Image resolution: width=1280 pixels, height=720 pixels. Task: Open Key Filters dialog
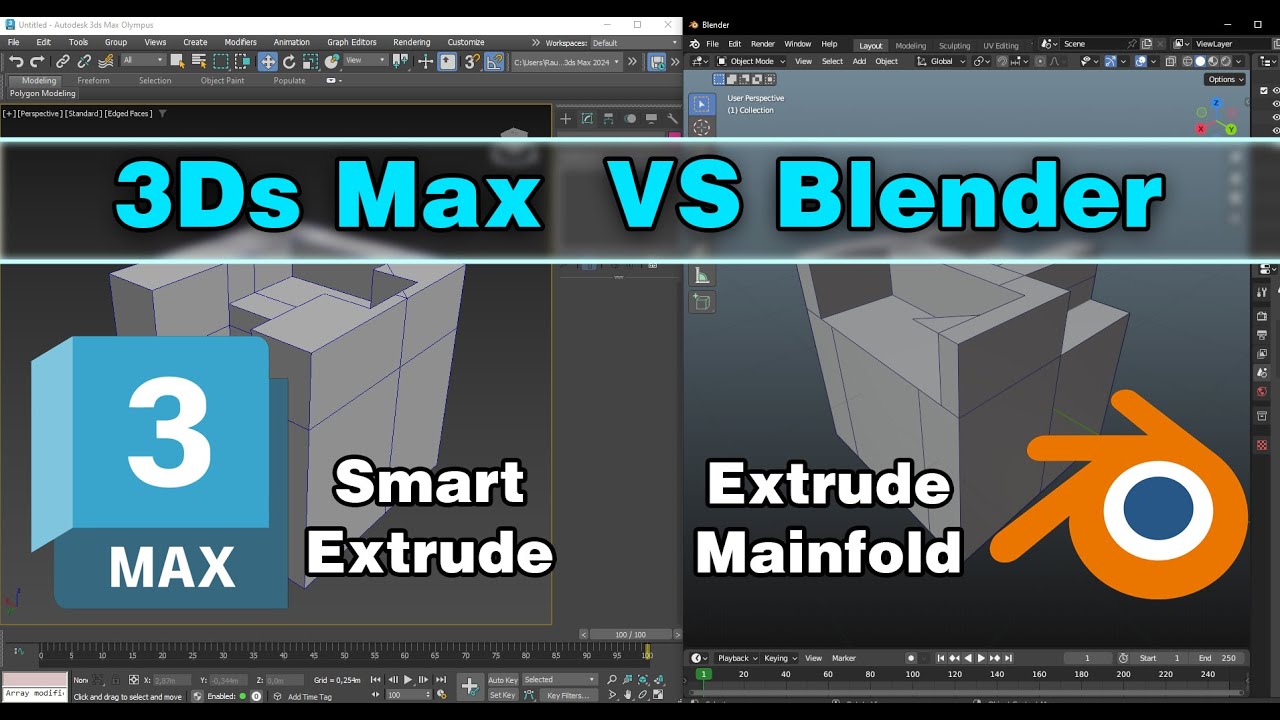[568, 695]
